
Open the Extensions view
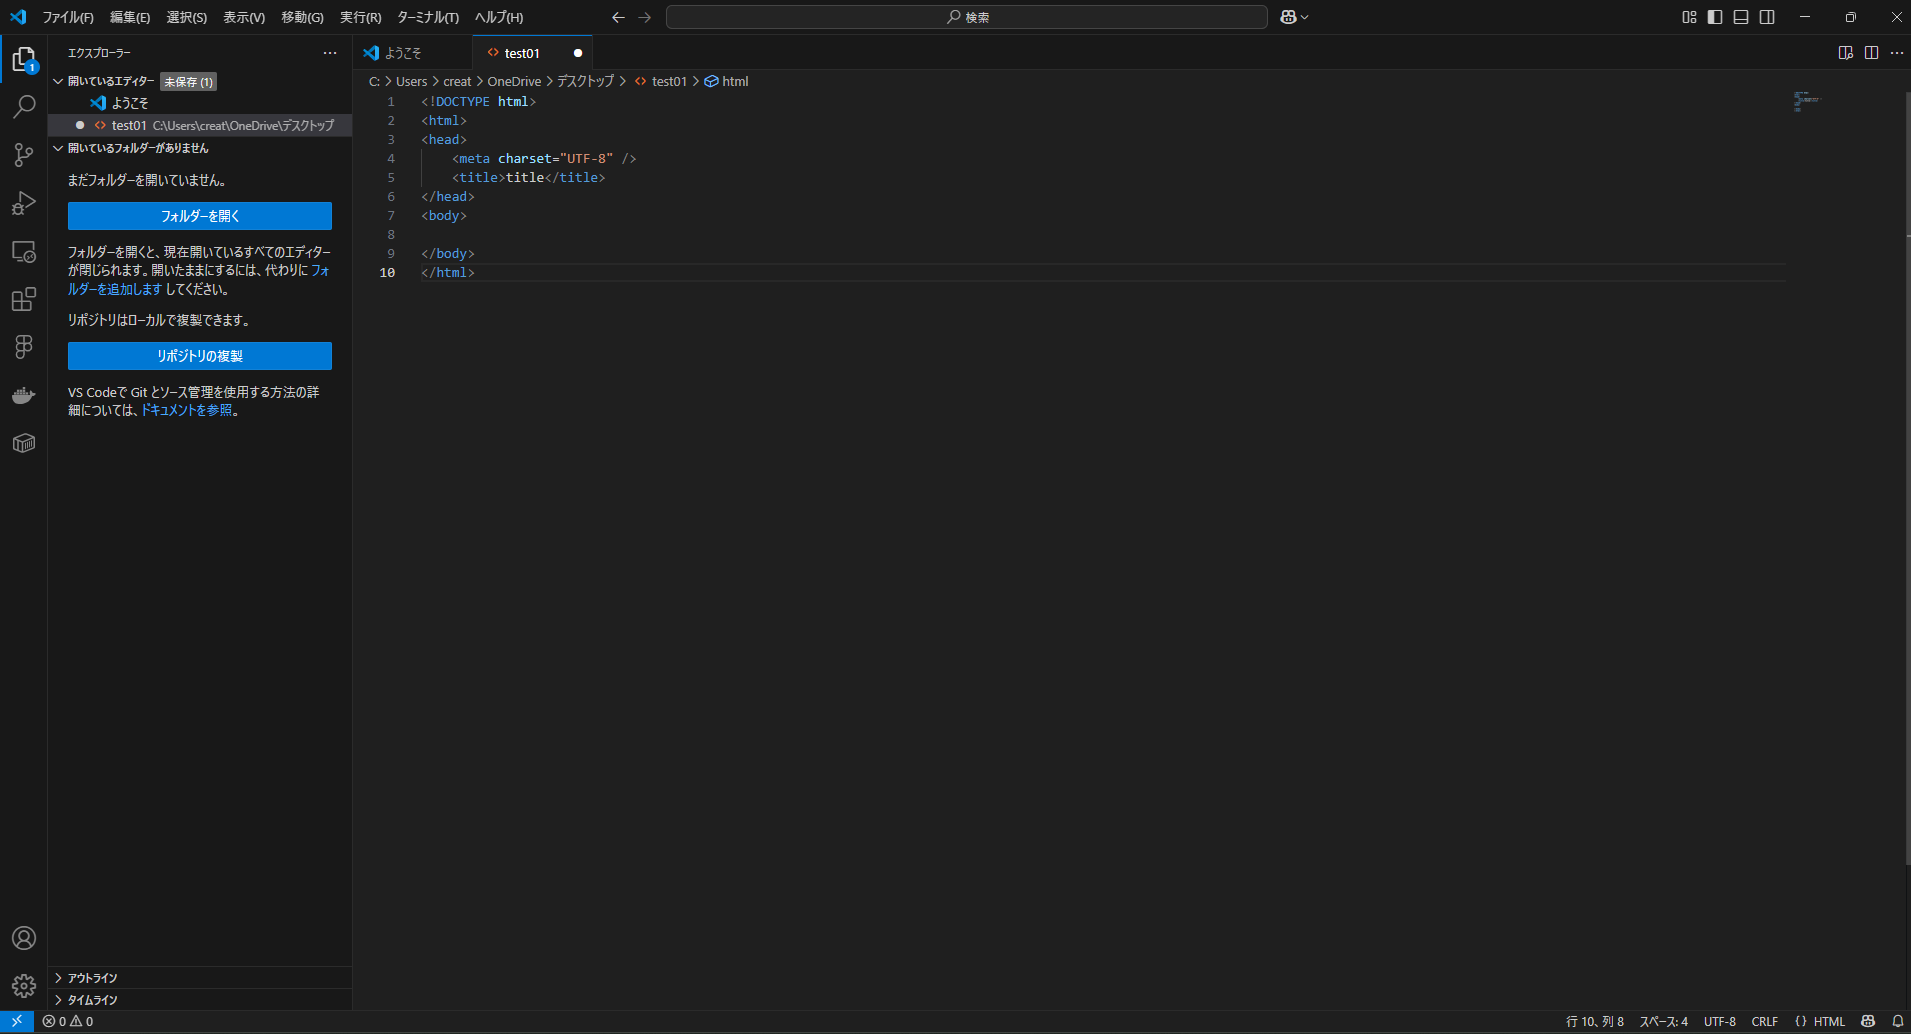tap(24, 299)
